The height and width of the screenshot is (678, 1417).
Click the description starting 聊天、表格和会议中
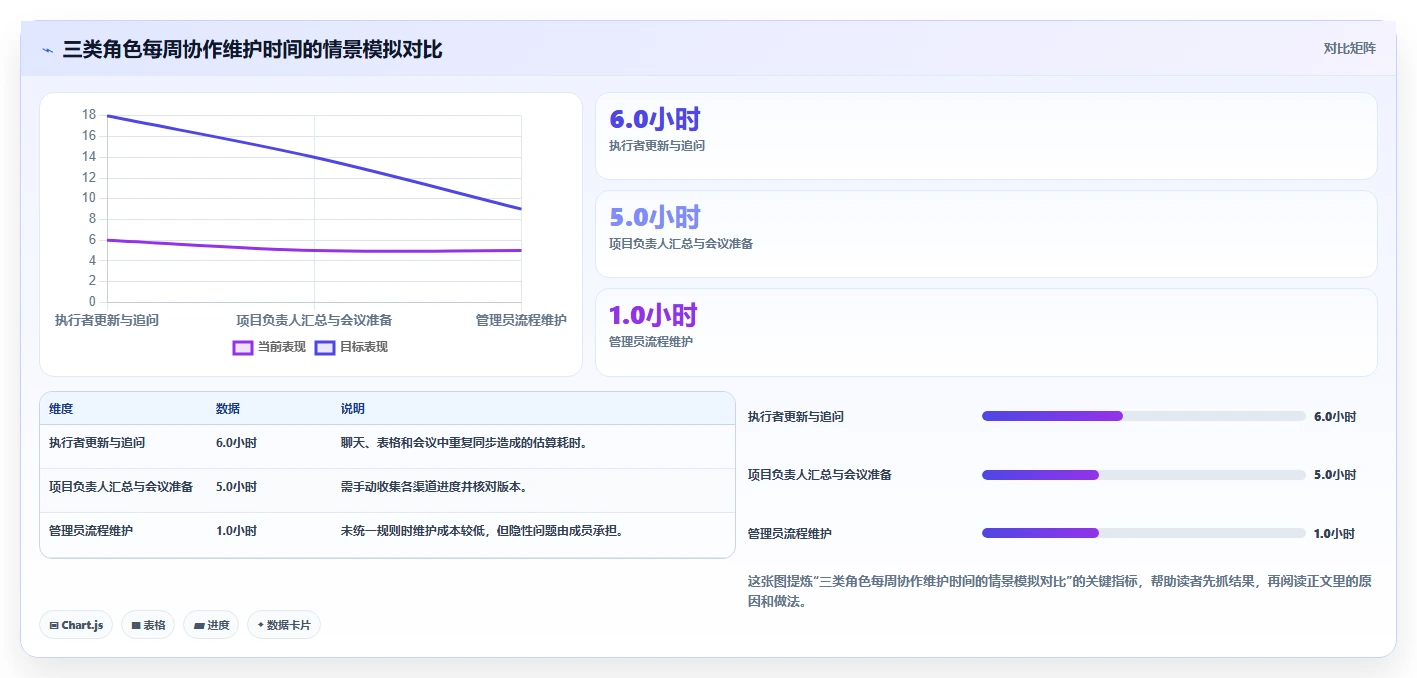point(463,443)
